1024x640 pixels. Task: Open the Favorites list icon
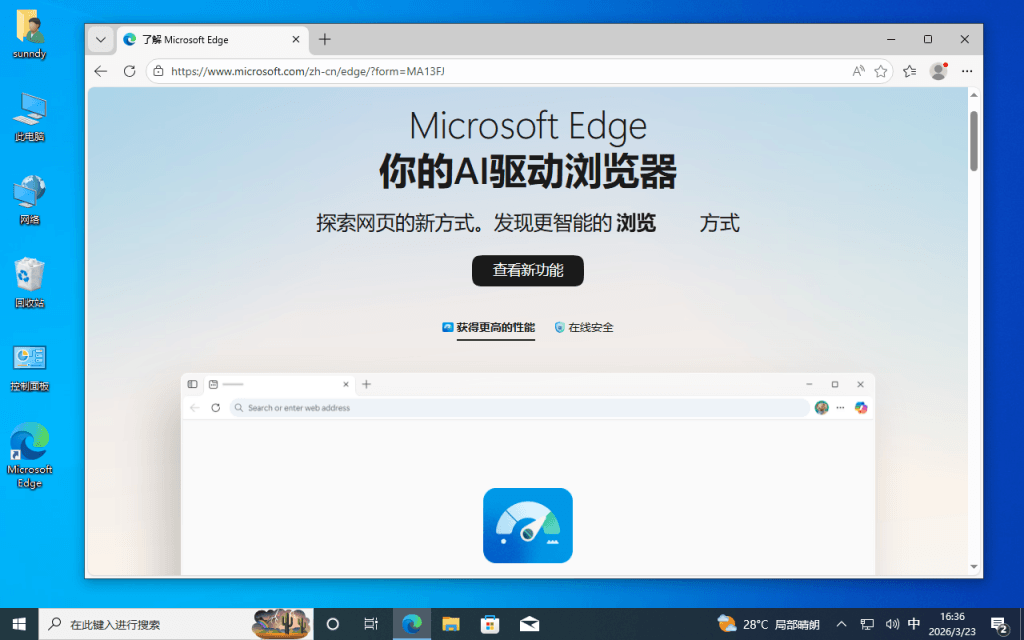coord(910,71)
